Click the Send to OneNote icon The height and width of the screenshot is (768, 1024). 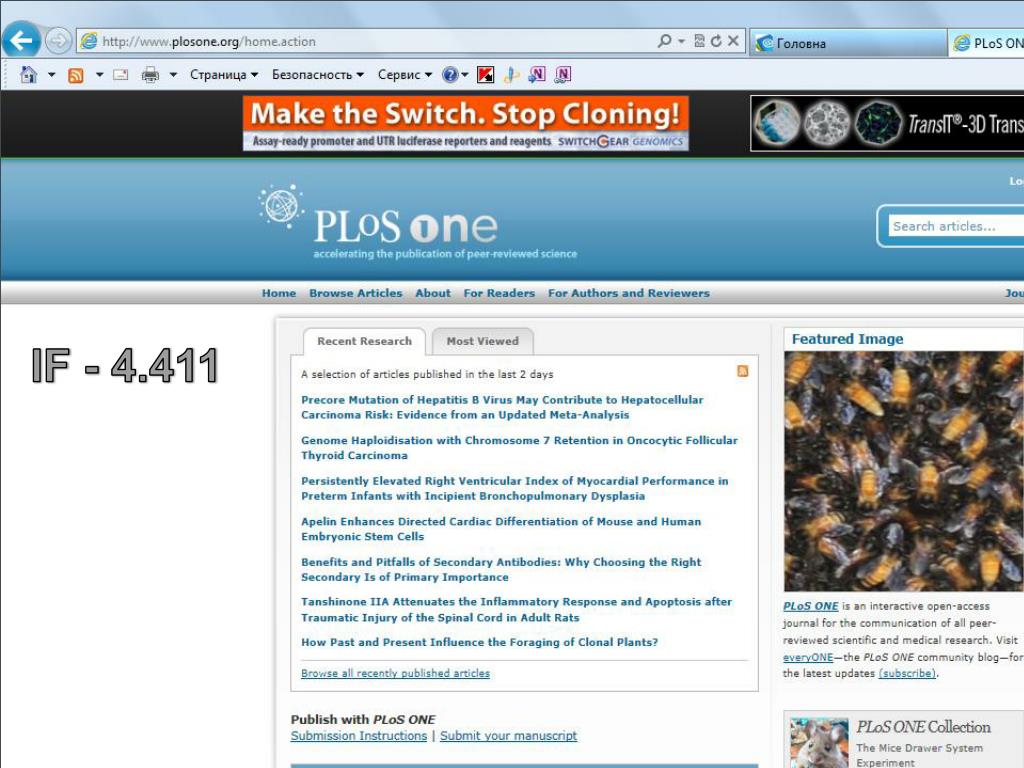click(537, 74)
